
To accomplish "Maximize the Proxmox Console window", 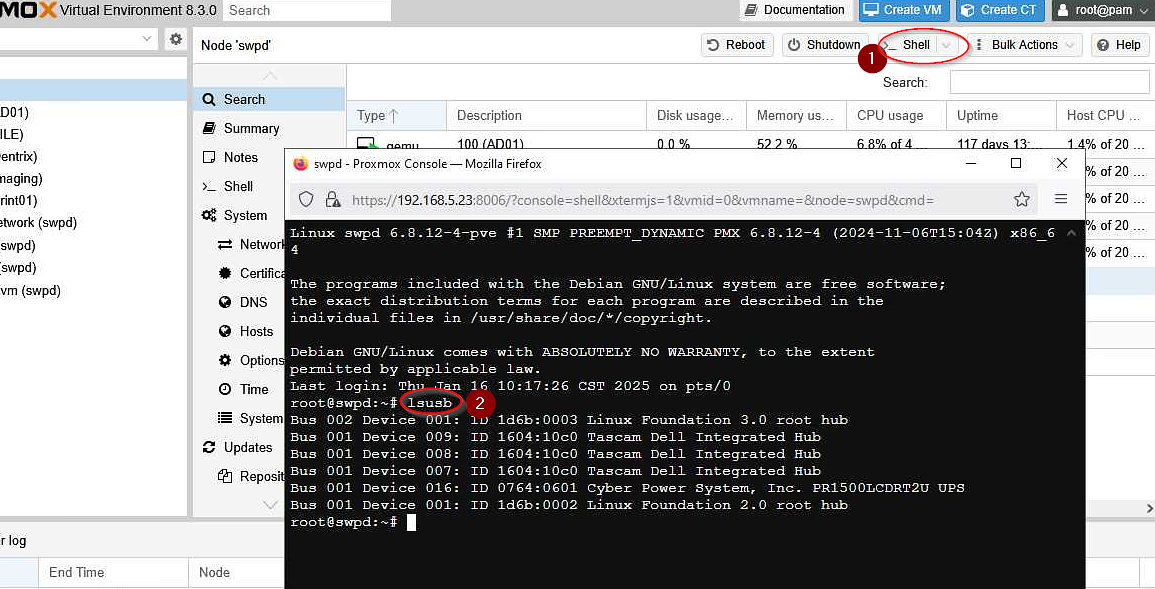I will click(x=1016, y=163).
